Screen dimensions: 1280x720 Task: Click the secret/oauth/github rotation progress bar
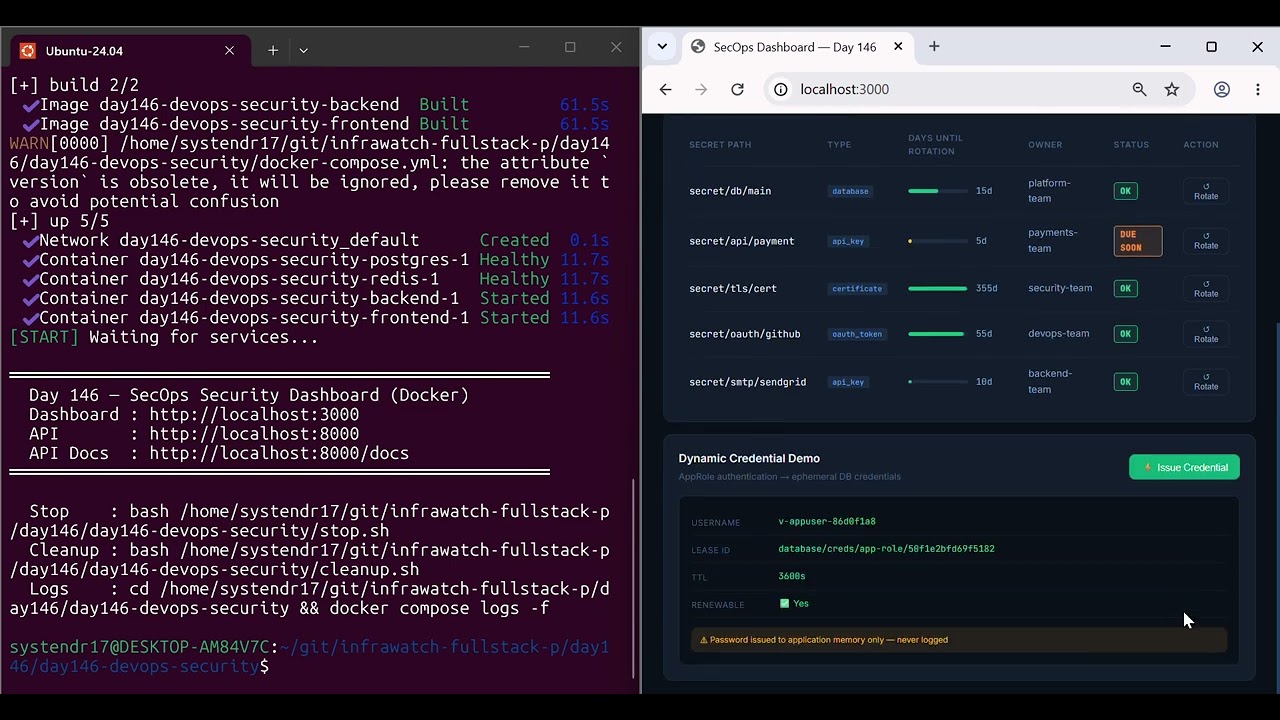937,334
